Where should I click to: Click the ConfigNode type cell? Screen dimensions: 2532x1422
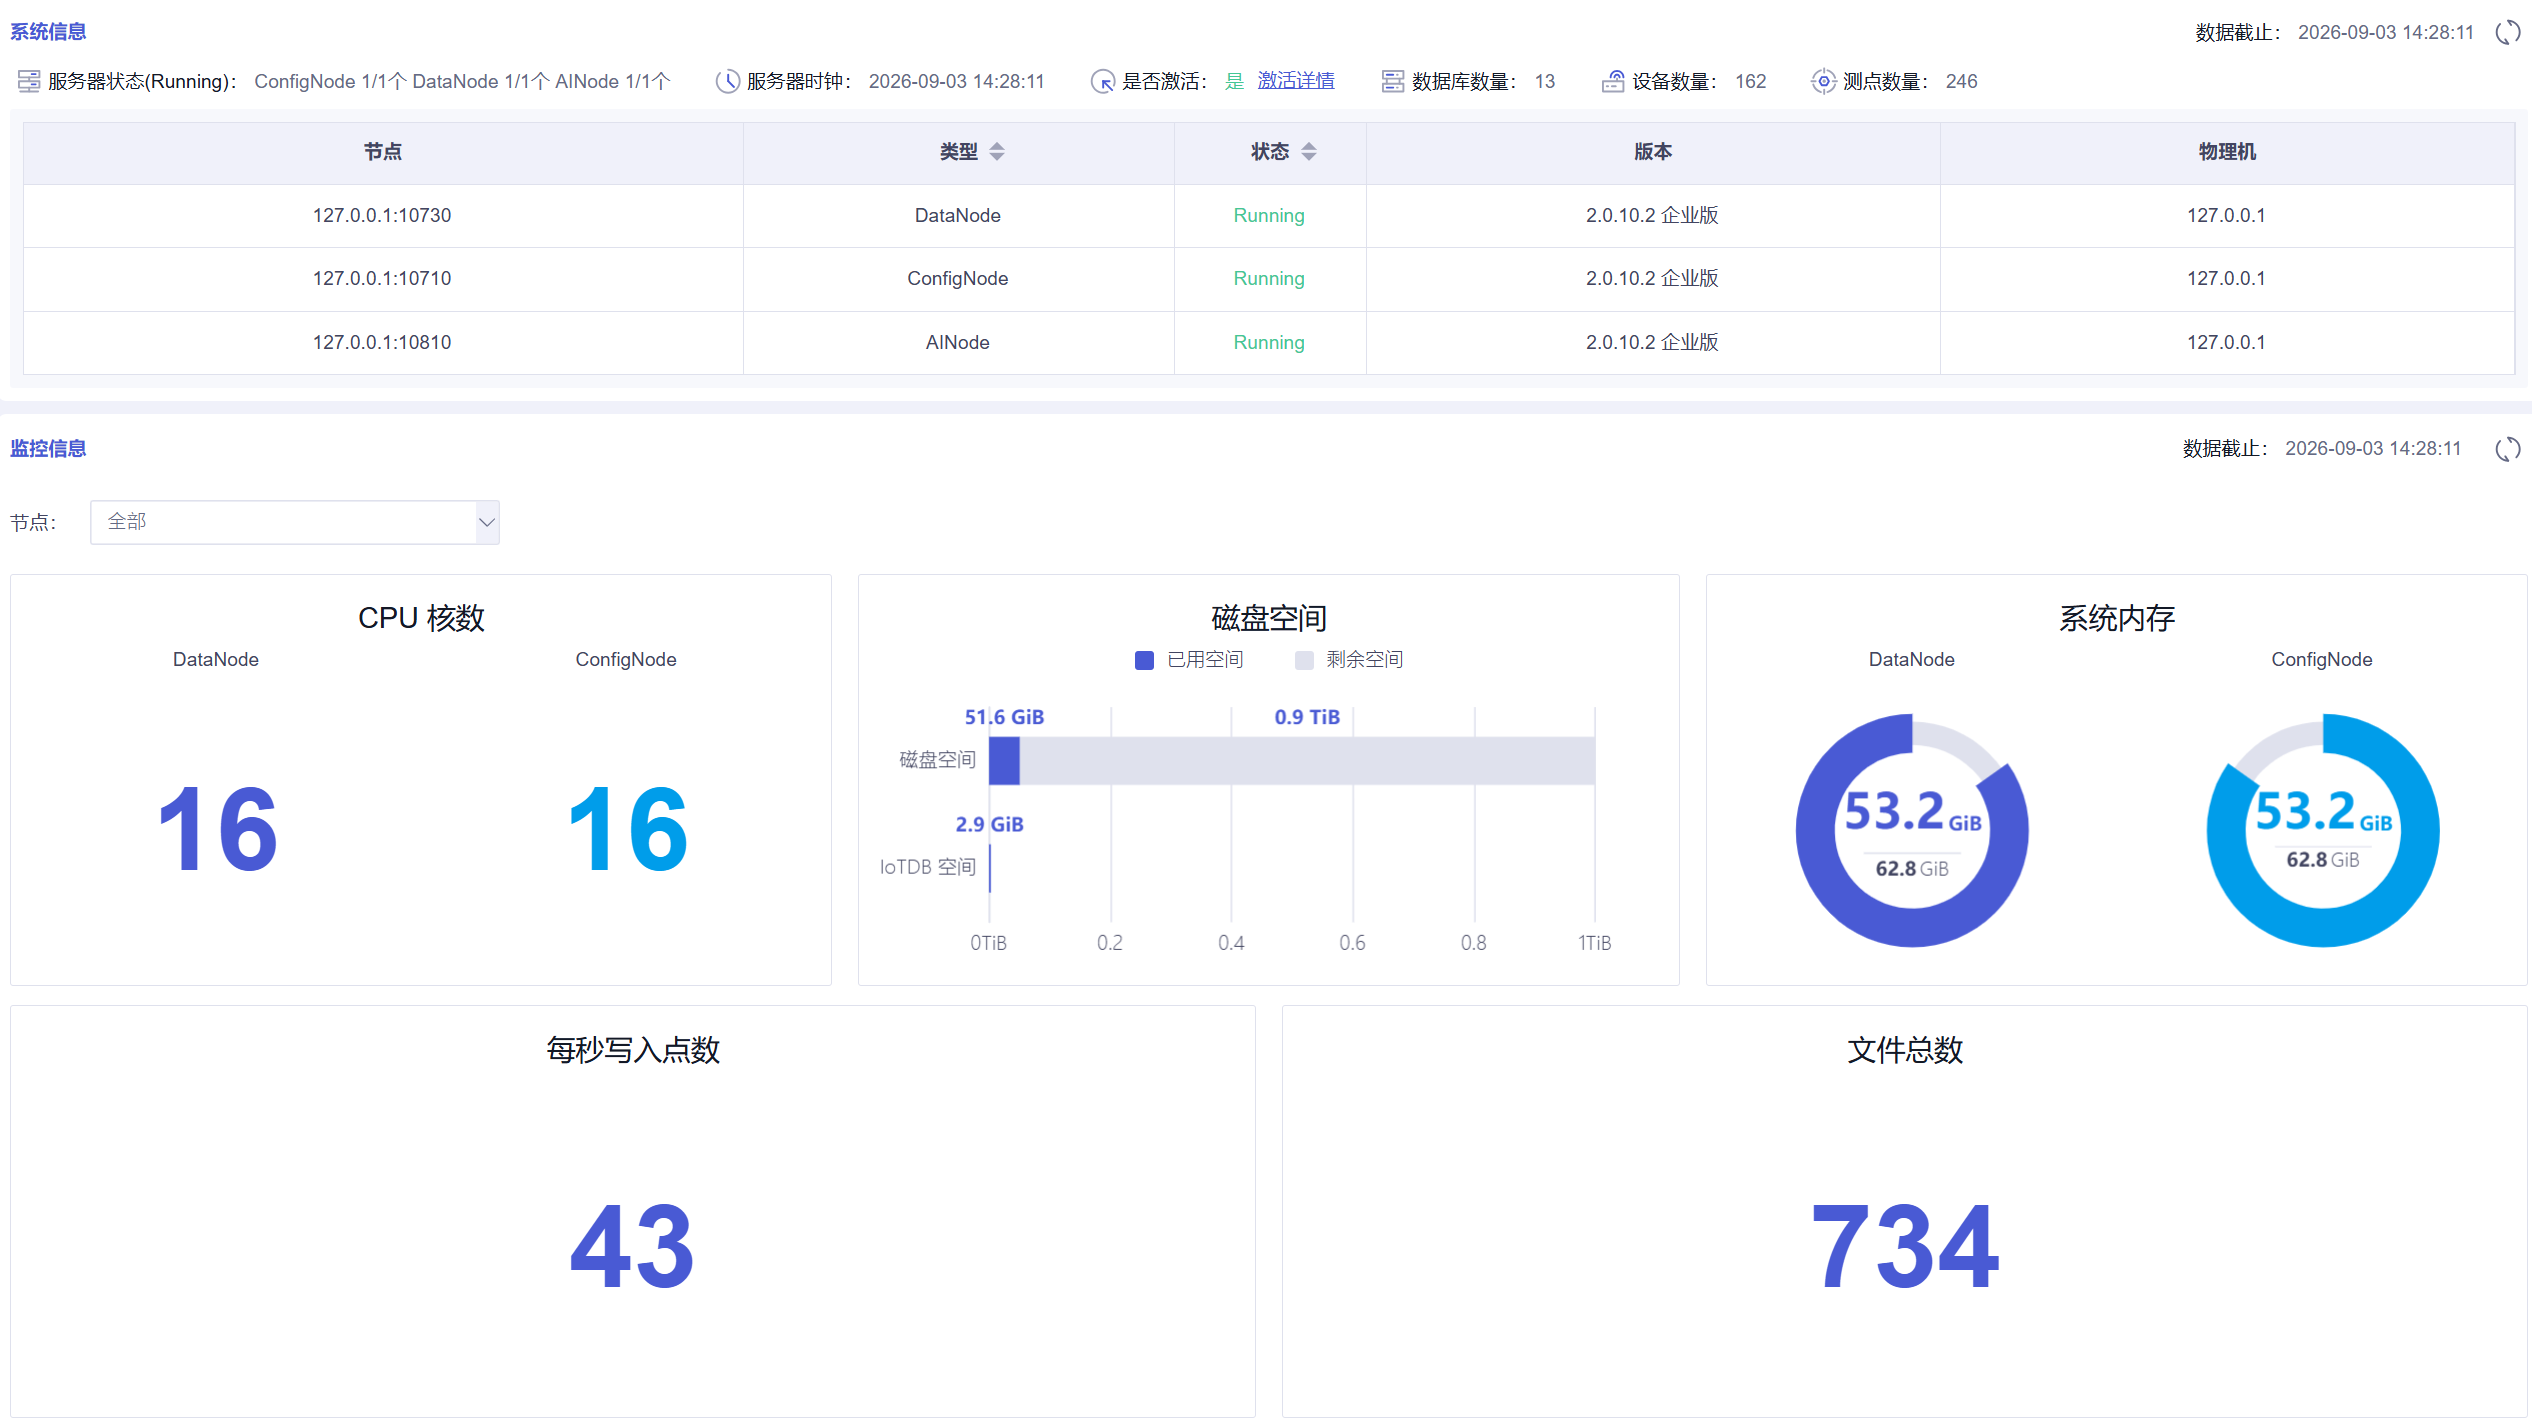tap(958, 278)
